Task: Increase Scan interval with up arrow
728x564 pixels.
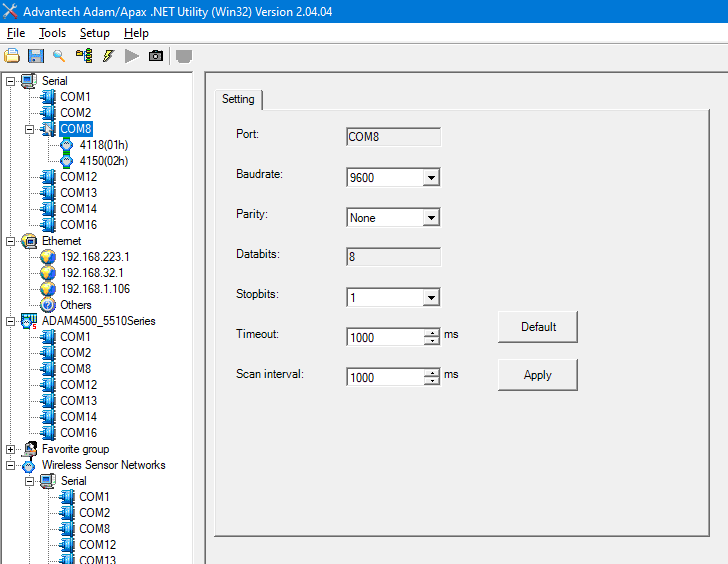Action: [x=432, y=373]
